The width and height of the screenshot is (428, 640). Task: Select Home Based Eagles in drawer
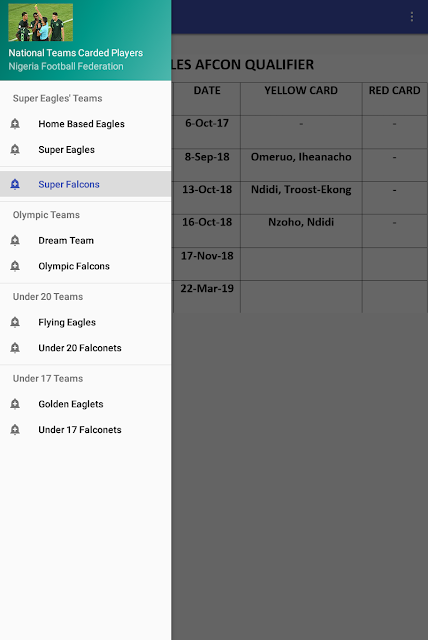(x=85, y=124)
